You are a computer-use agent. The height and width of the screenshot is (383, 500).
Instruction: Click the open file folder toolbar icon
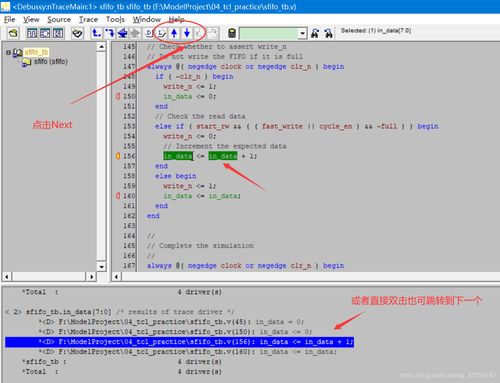pos(13,33)
